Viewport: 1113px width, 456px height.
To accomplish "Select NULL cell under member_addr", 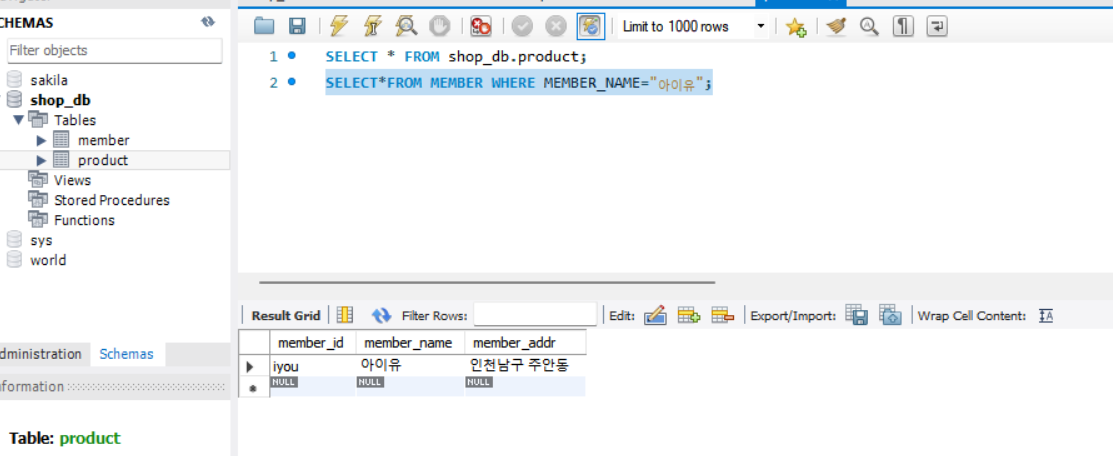I will point(525,386).
